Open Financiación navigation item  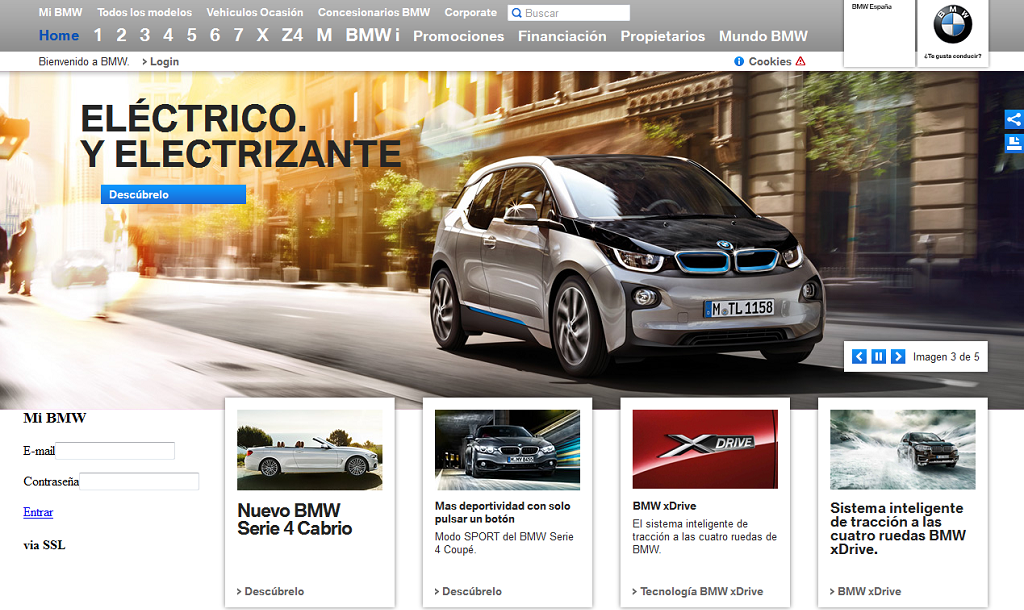click(x=562, y=36)
